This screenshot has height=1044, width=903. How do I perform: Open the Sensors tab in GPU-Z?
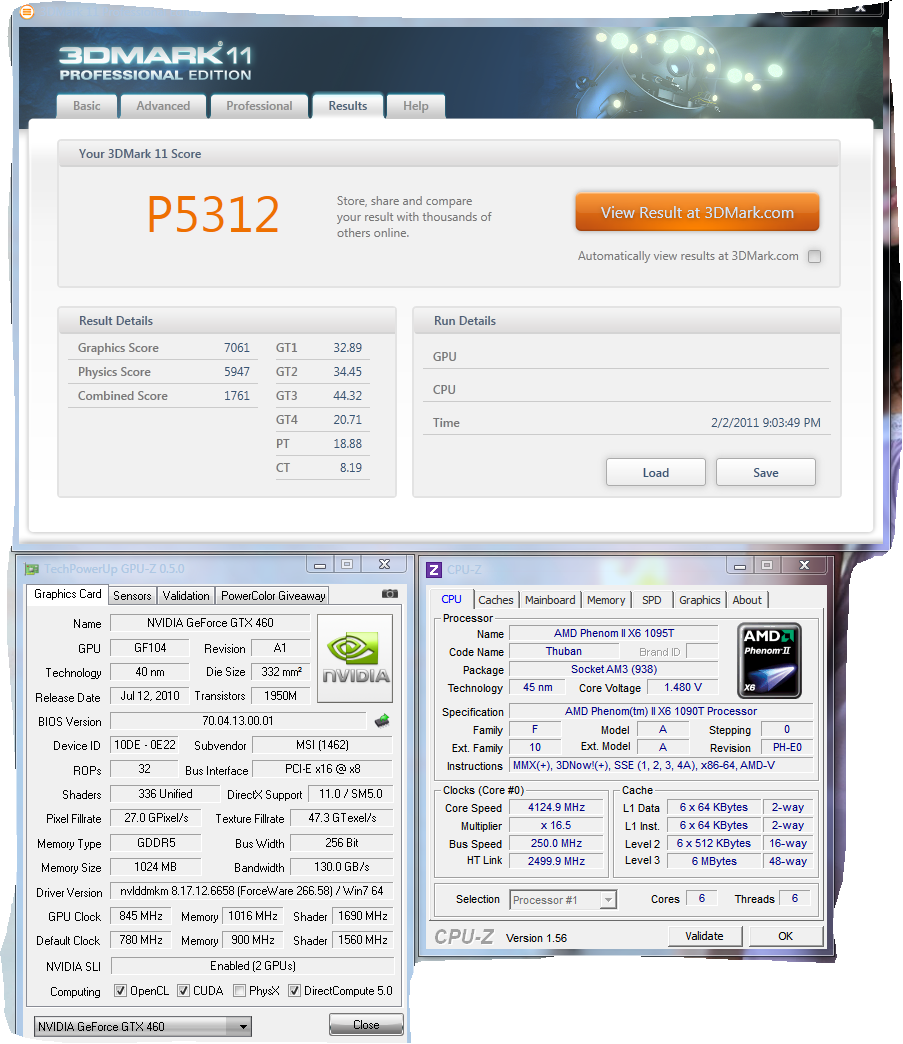(132, 596)
